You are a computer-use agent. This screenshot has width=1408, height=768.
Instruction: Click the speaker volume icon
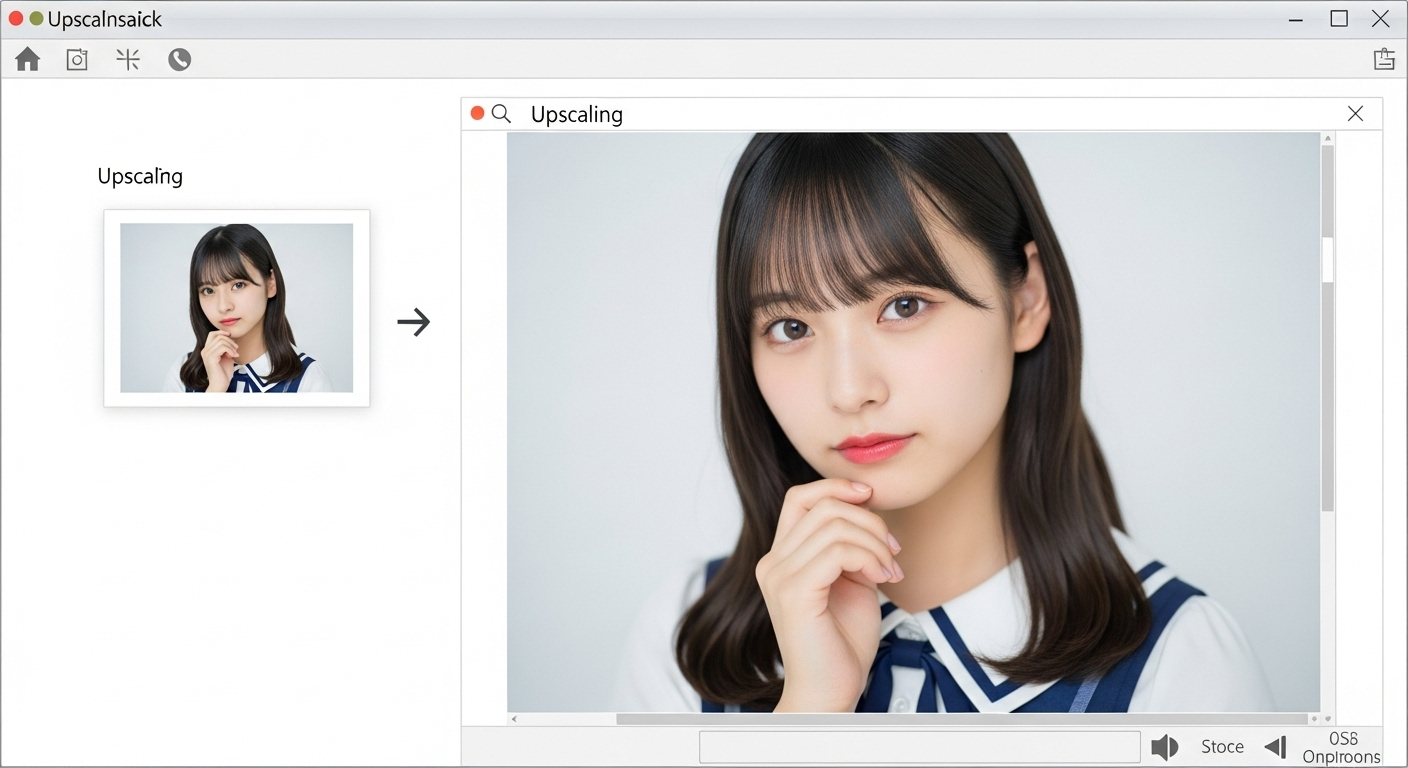point(1164,747)
